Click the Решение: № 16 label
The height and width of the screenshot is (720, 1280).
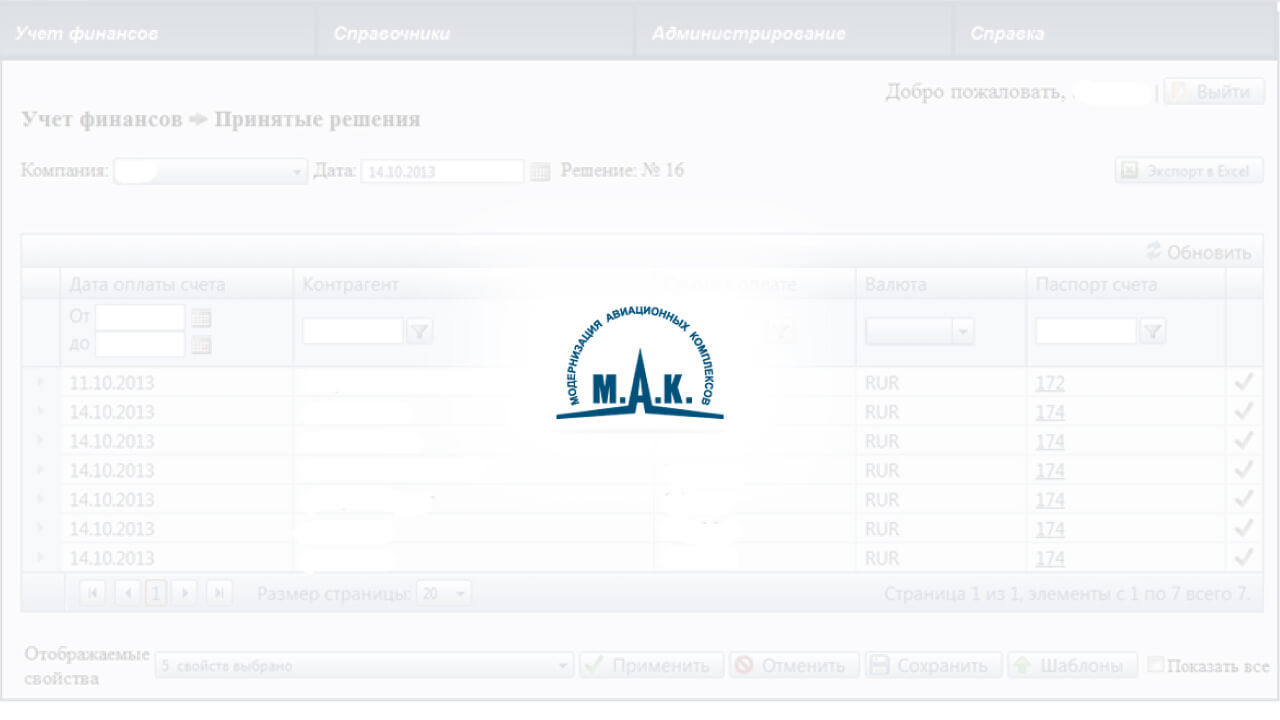pyautogui.click(x=622, y=170)
